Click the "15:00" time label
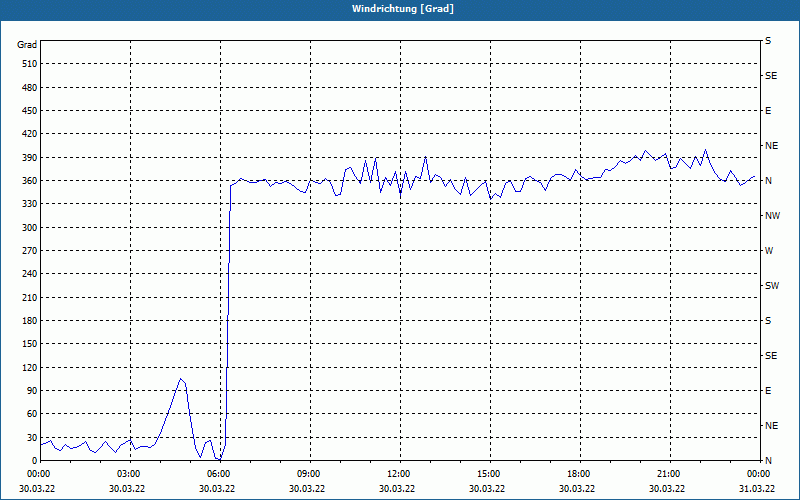The image size is (800, 500). (490, 474)
